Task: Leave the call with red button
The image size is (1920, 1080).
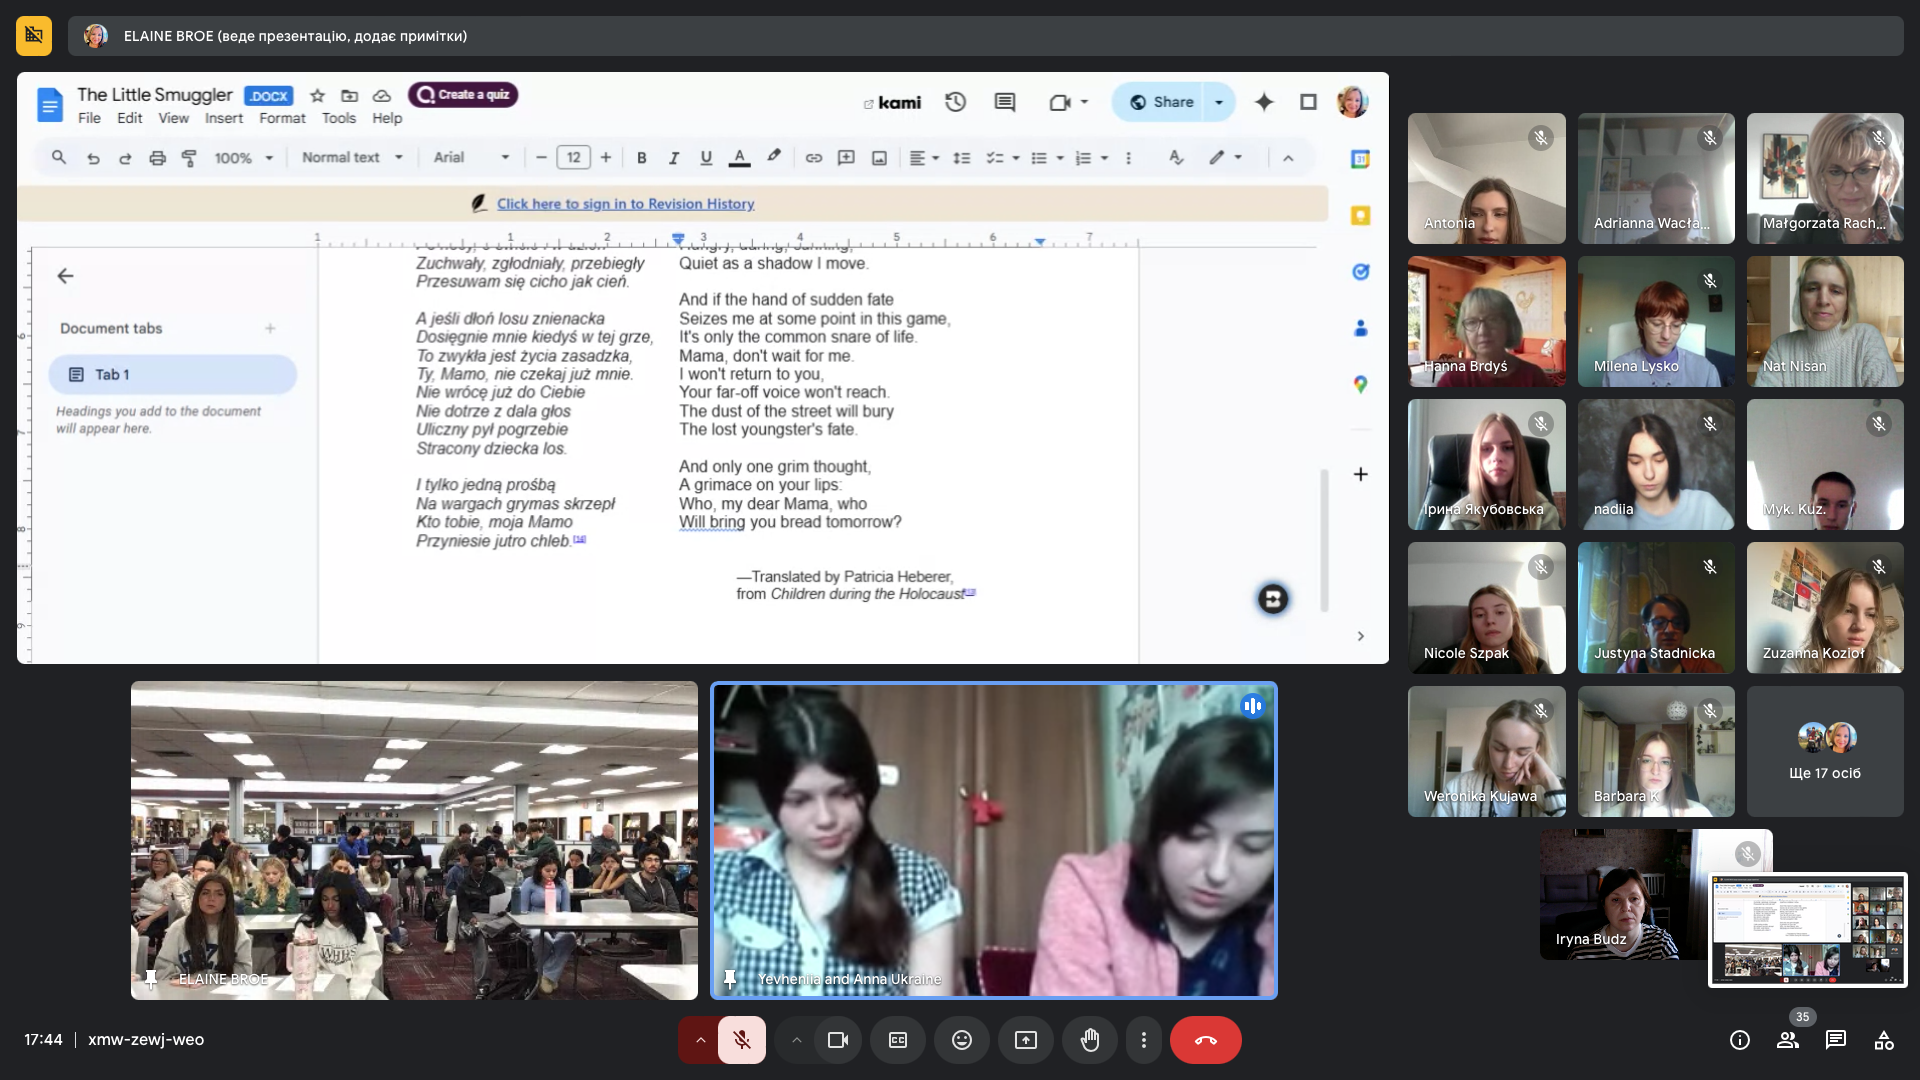Action: click(1206, 1040)
